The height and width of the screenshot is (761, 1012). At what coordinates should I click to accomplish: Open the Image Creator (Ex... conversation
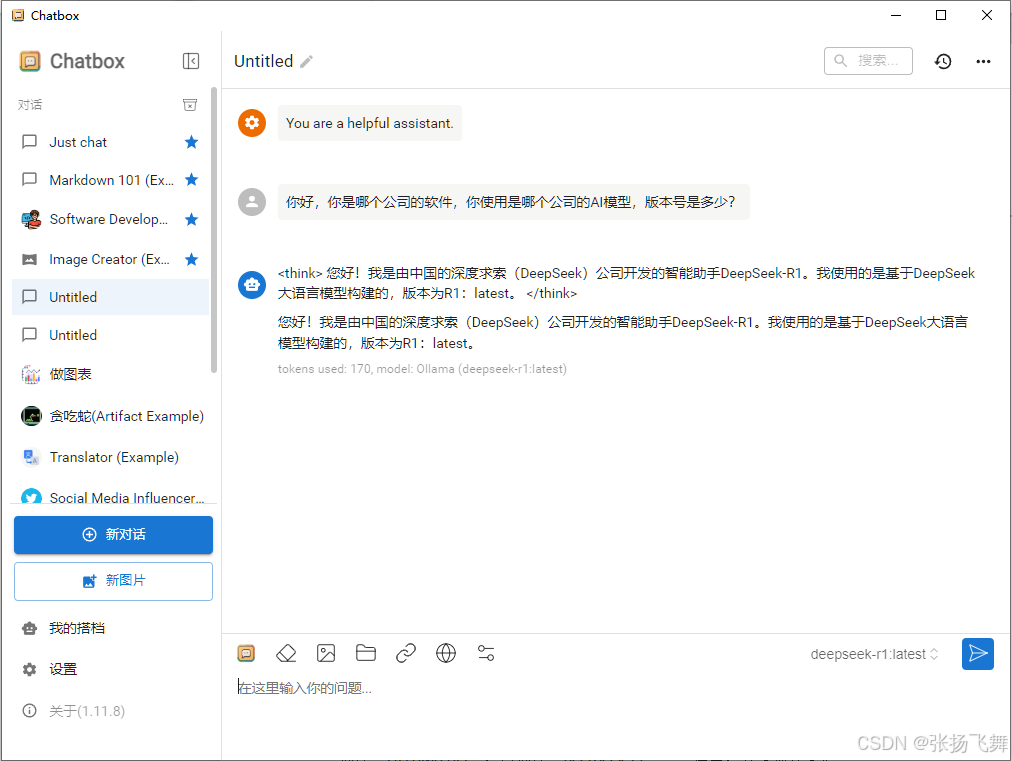point(110,259)
